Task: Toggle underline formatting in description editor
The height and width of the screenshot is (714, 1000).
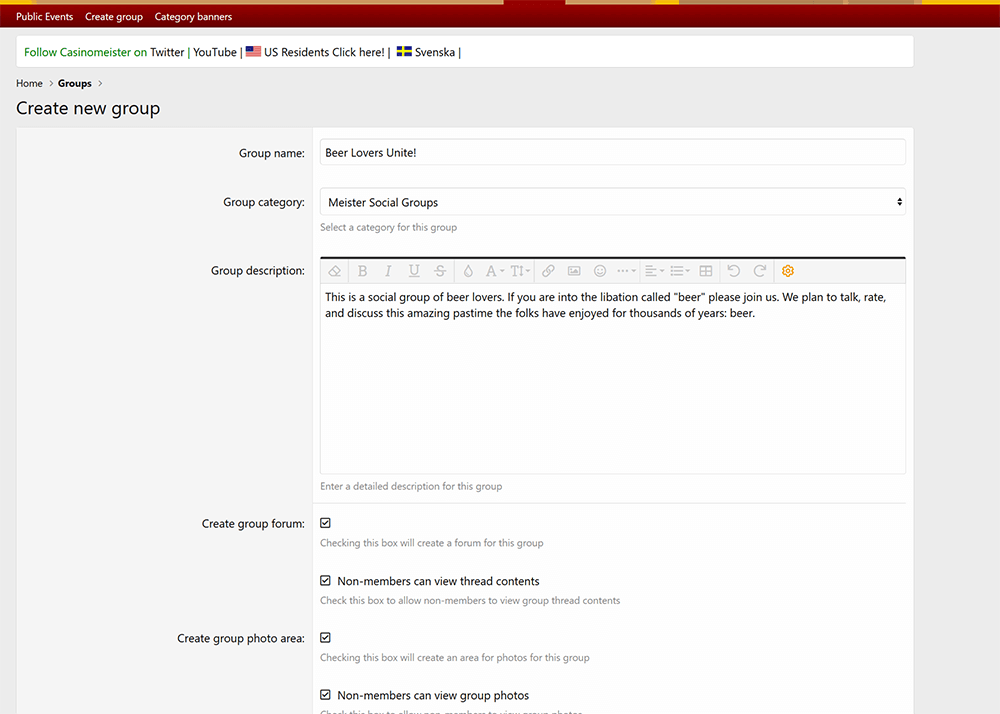Action: coord(414,271)
